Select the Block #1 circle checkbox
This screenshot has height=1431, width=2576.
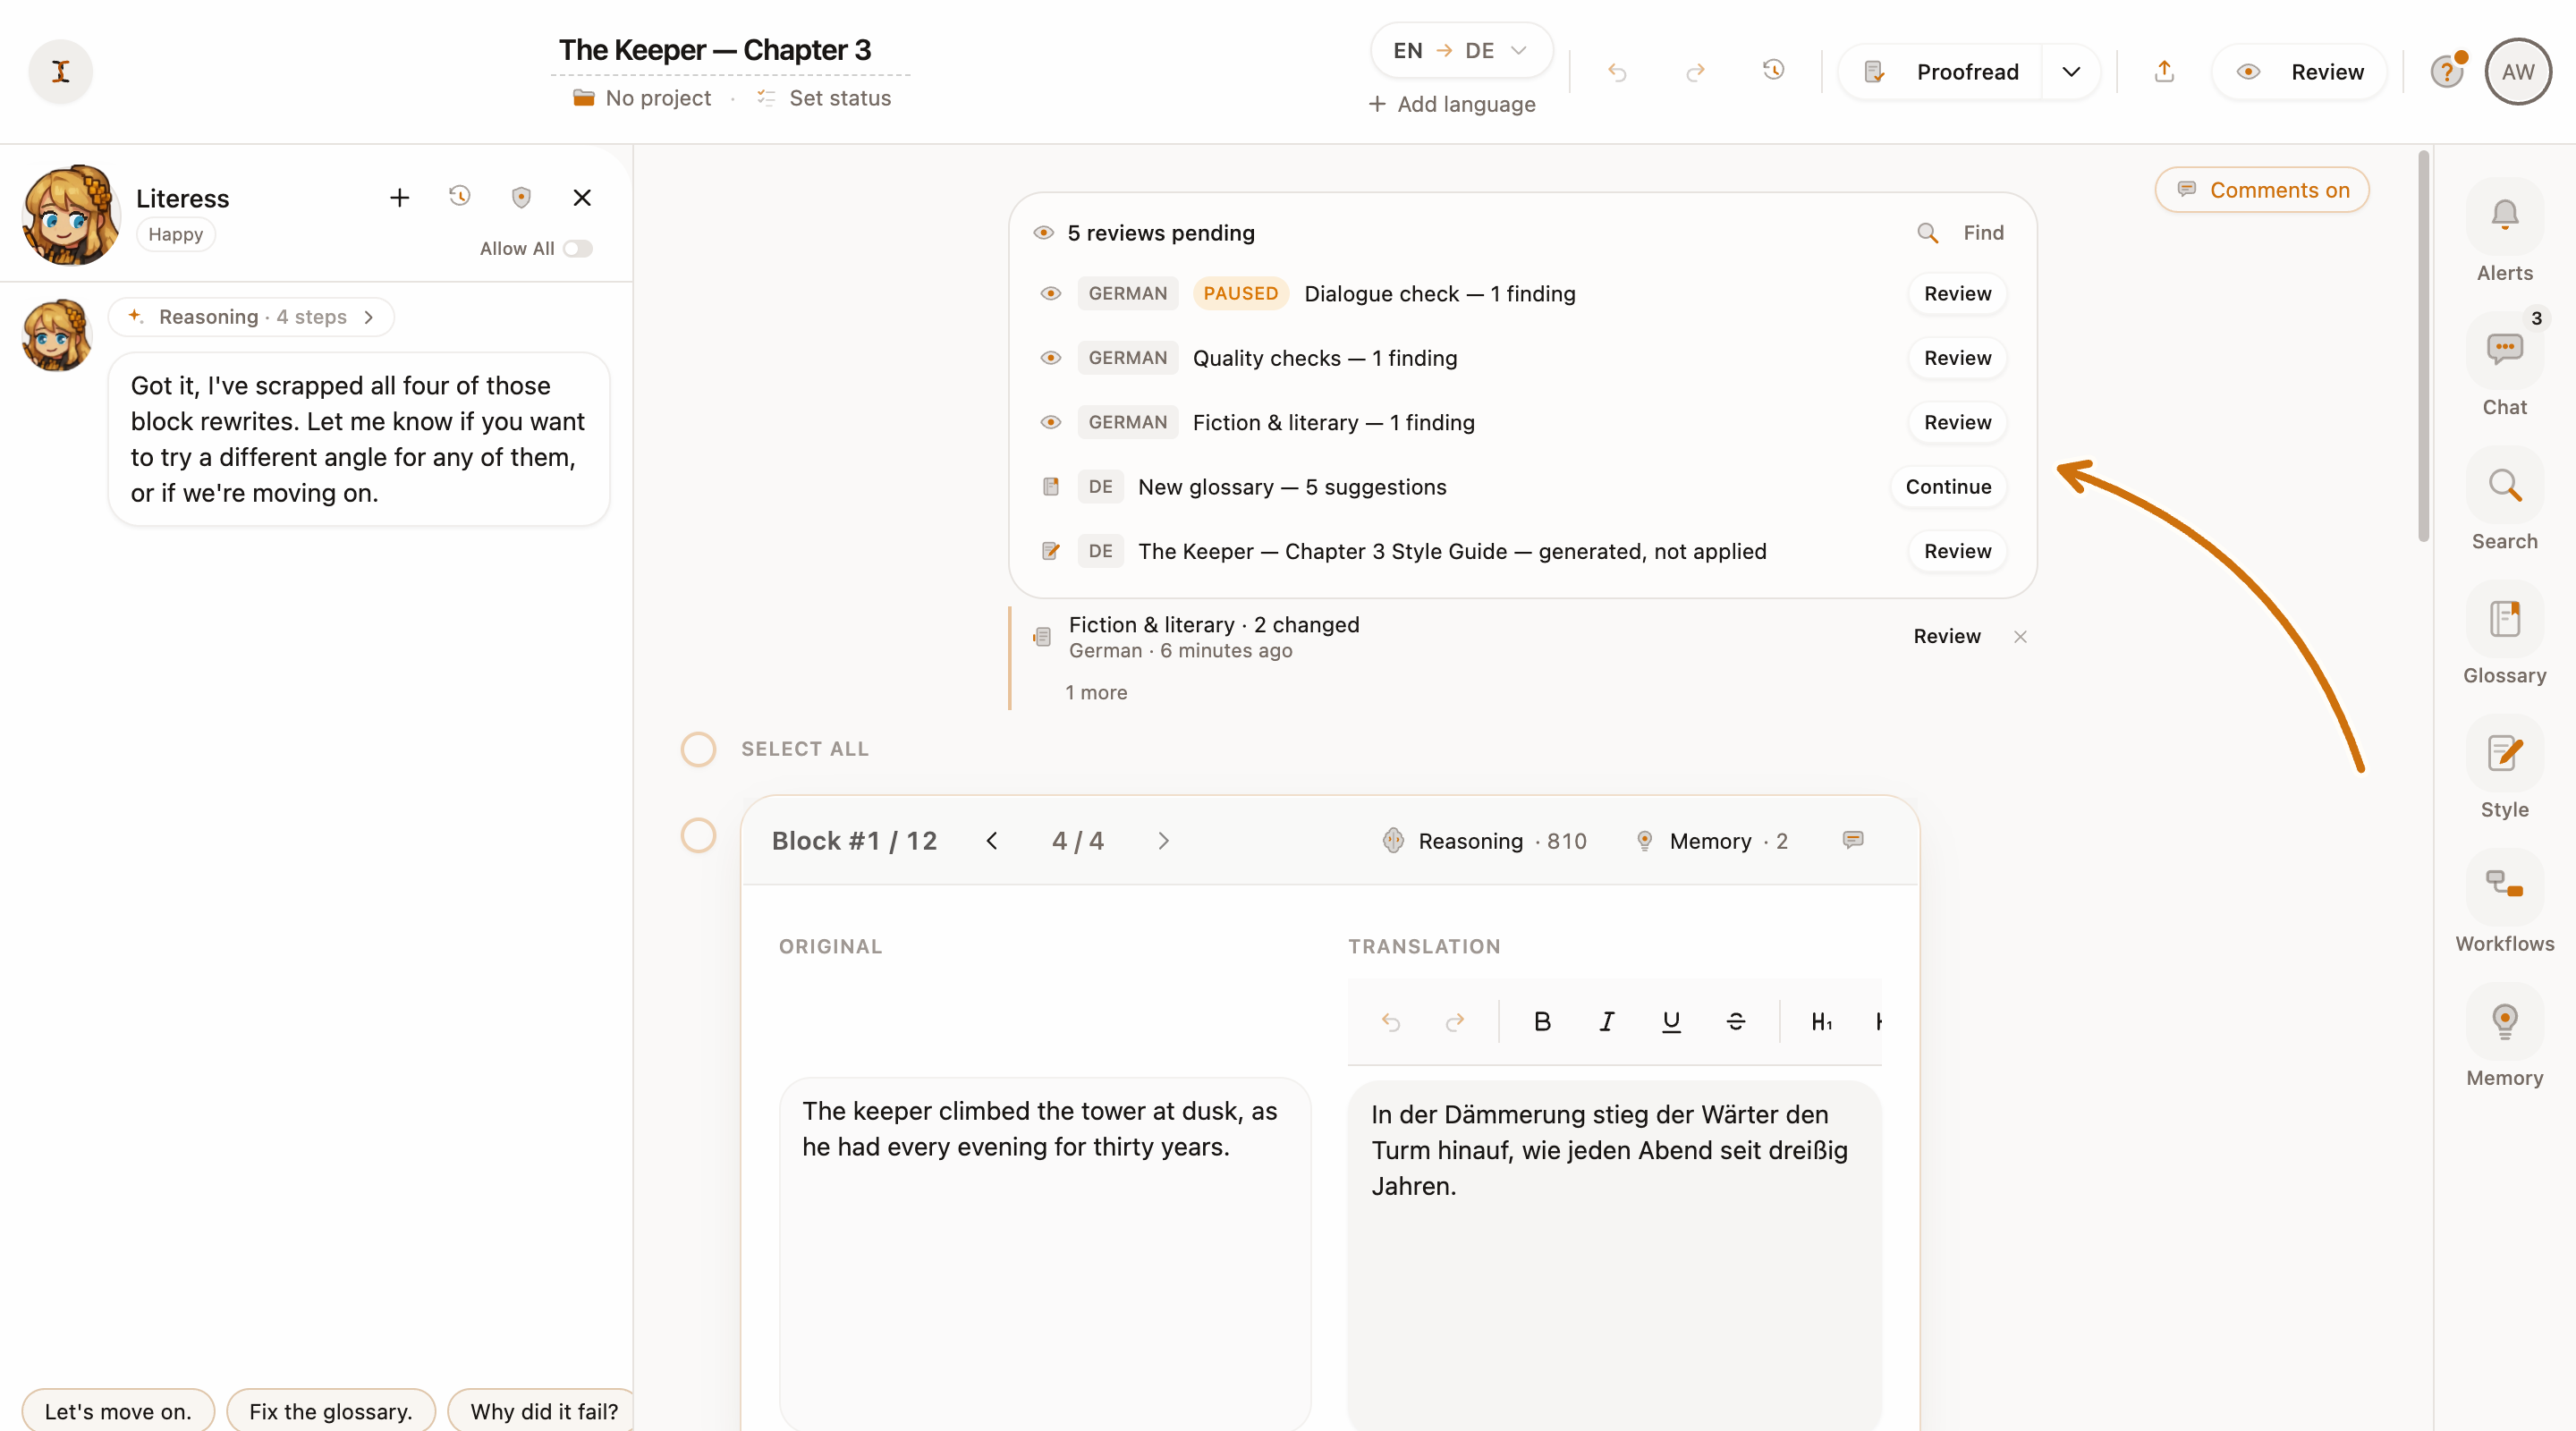(698, 835)
